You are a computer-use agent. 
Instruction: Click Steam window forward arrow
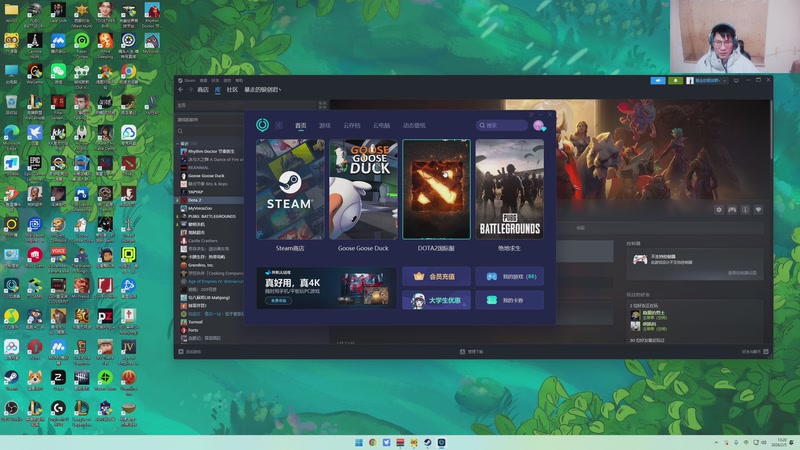point(190,89)
